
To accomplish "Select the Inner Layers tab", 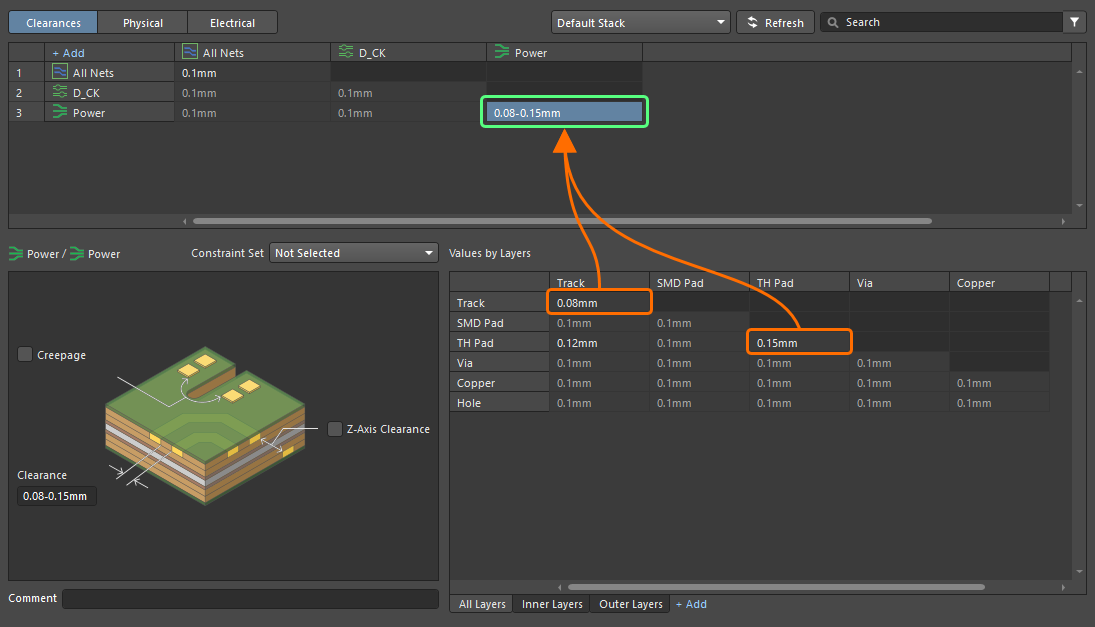I will pos(552,604).
